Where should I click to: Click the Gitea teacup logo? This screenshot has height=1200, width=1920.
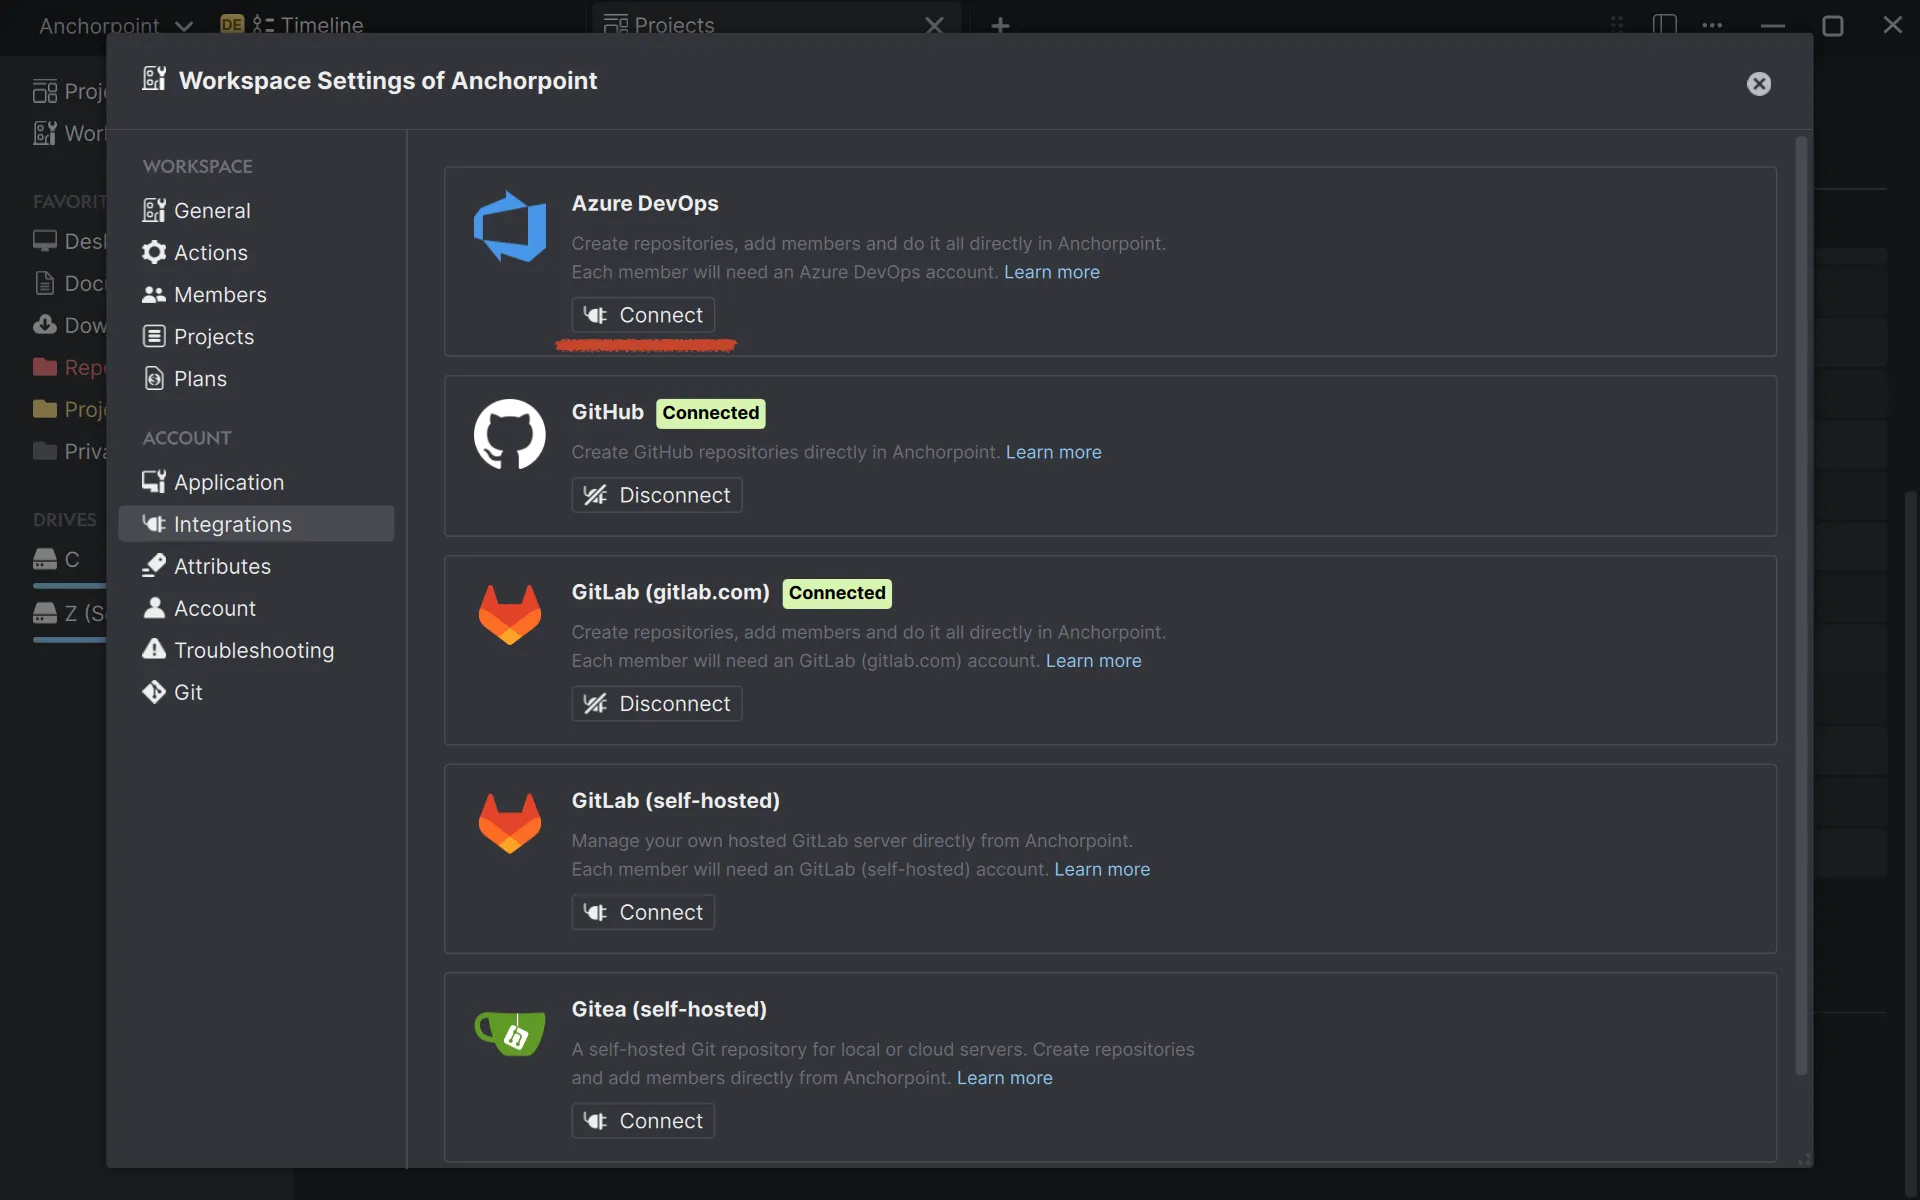pyautogui.click(x=510, y=1033)
